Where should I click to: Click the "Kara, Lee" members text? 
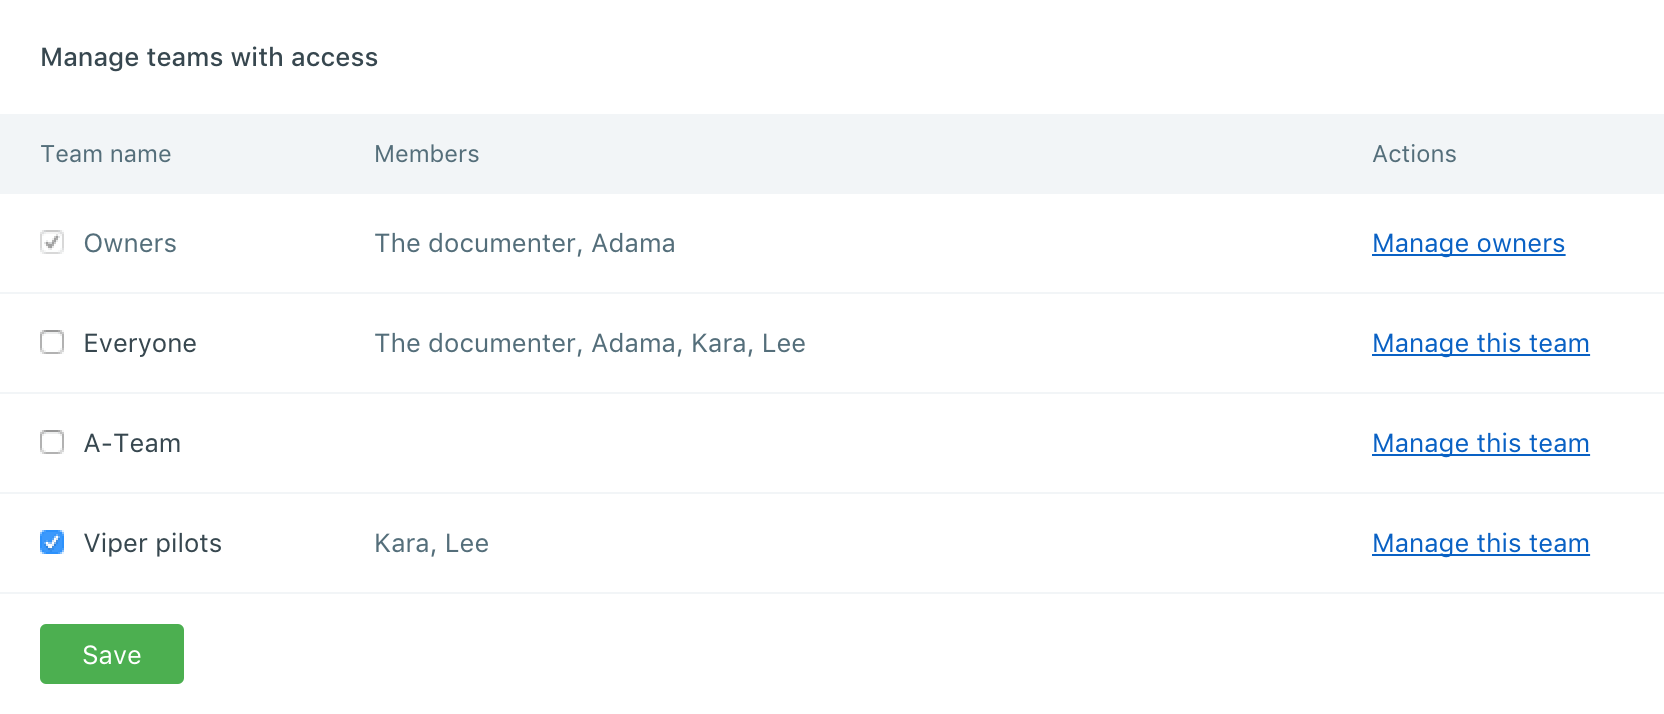(432, 543)
